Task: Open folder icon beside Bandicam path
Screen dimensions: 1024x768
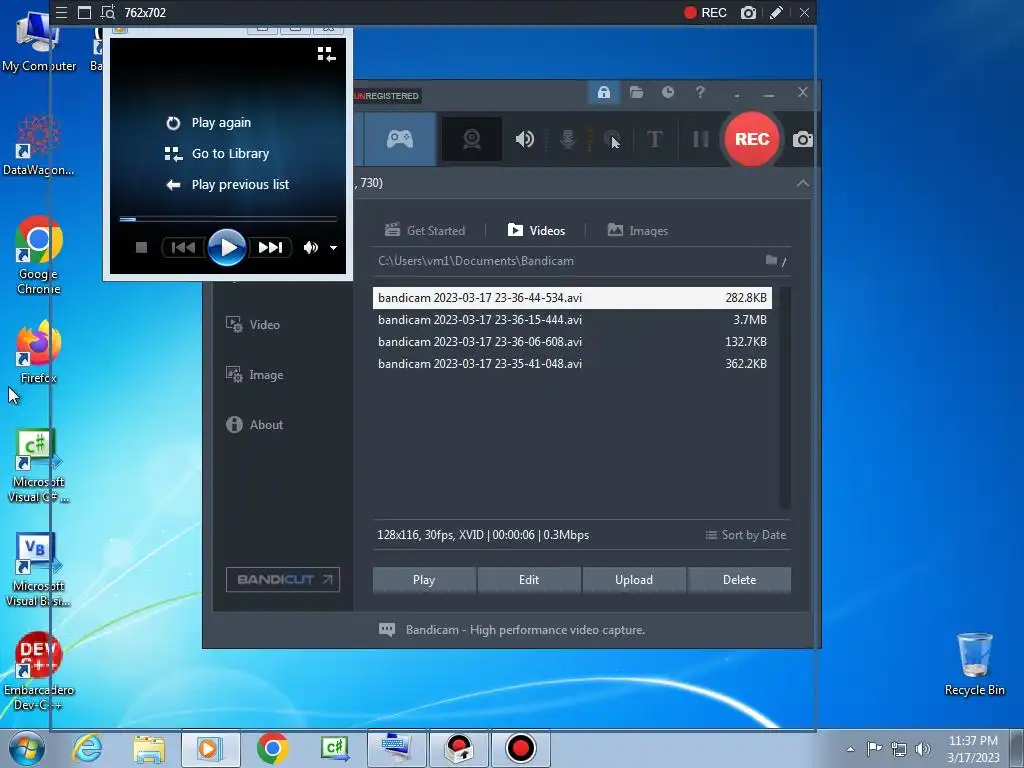Action: pyautogui.click(x=771, y=261)
